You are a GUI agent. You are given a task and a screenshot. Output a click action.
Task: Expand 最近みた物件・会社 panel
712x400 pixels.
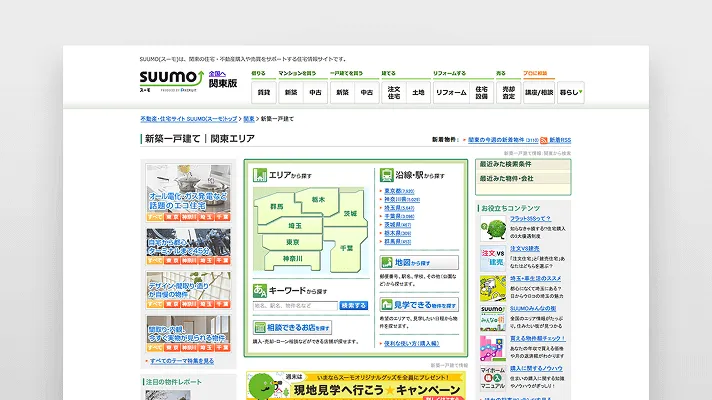point(523,178)
